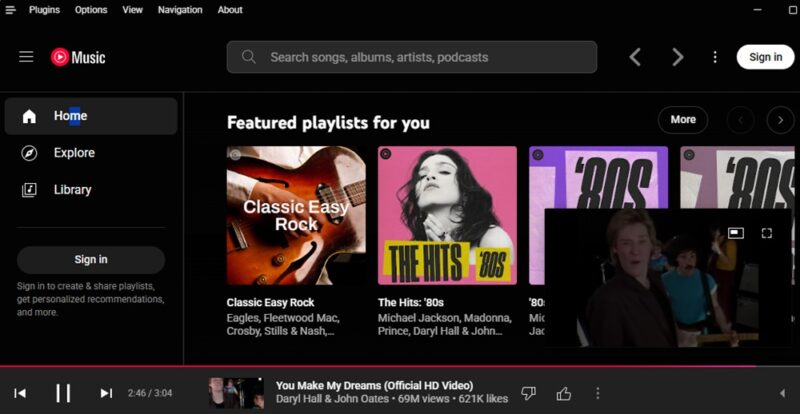Click The Hits: '80s title link
Viewport: 800px width, 414px height.
tap(411, 302)
